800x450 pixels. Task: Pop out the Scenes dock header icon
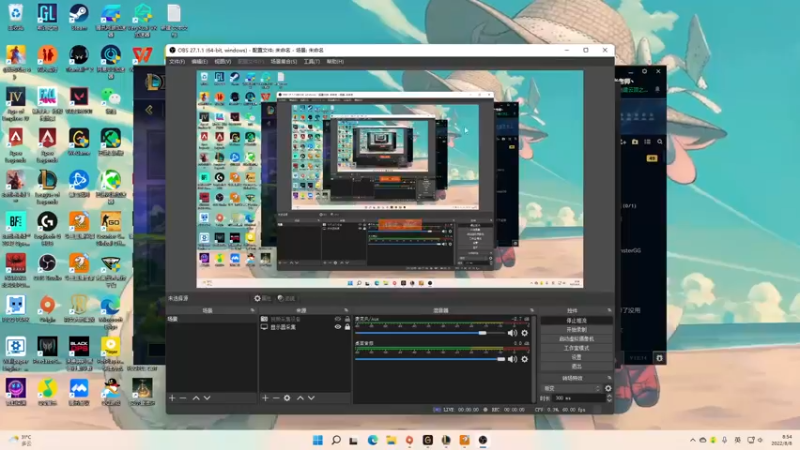pos(252,310)
